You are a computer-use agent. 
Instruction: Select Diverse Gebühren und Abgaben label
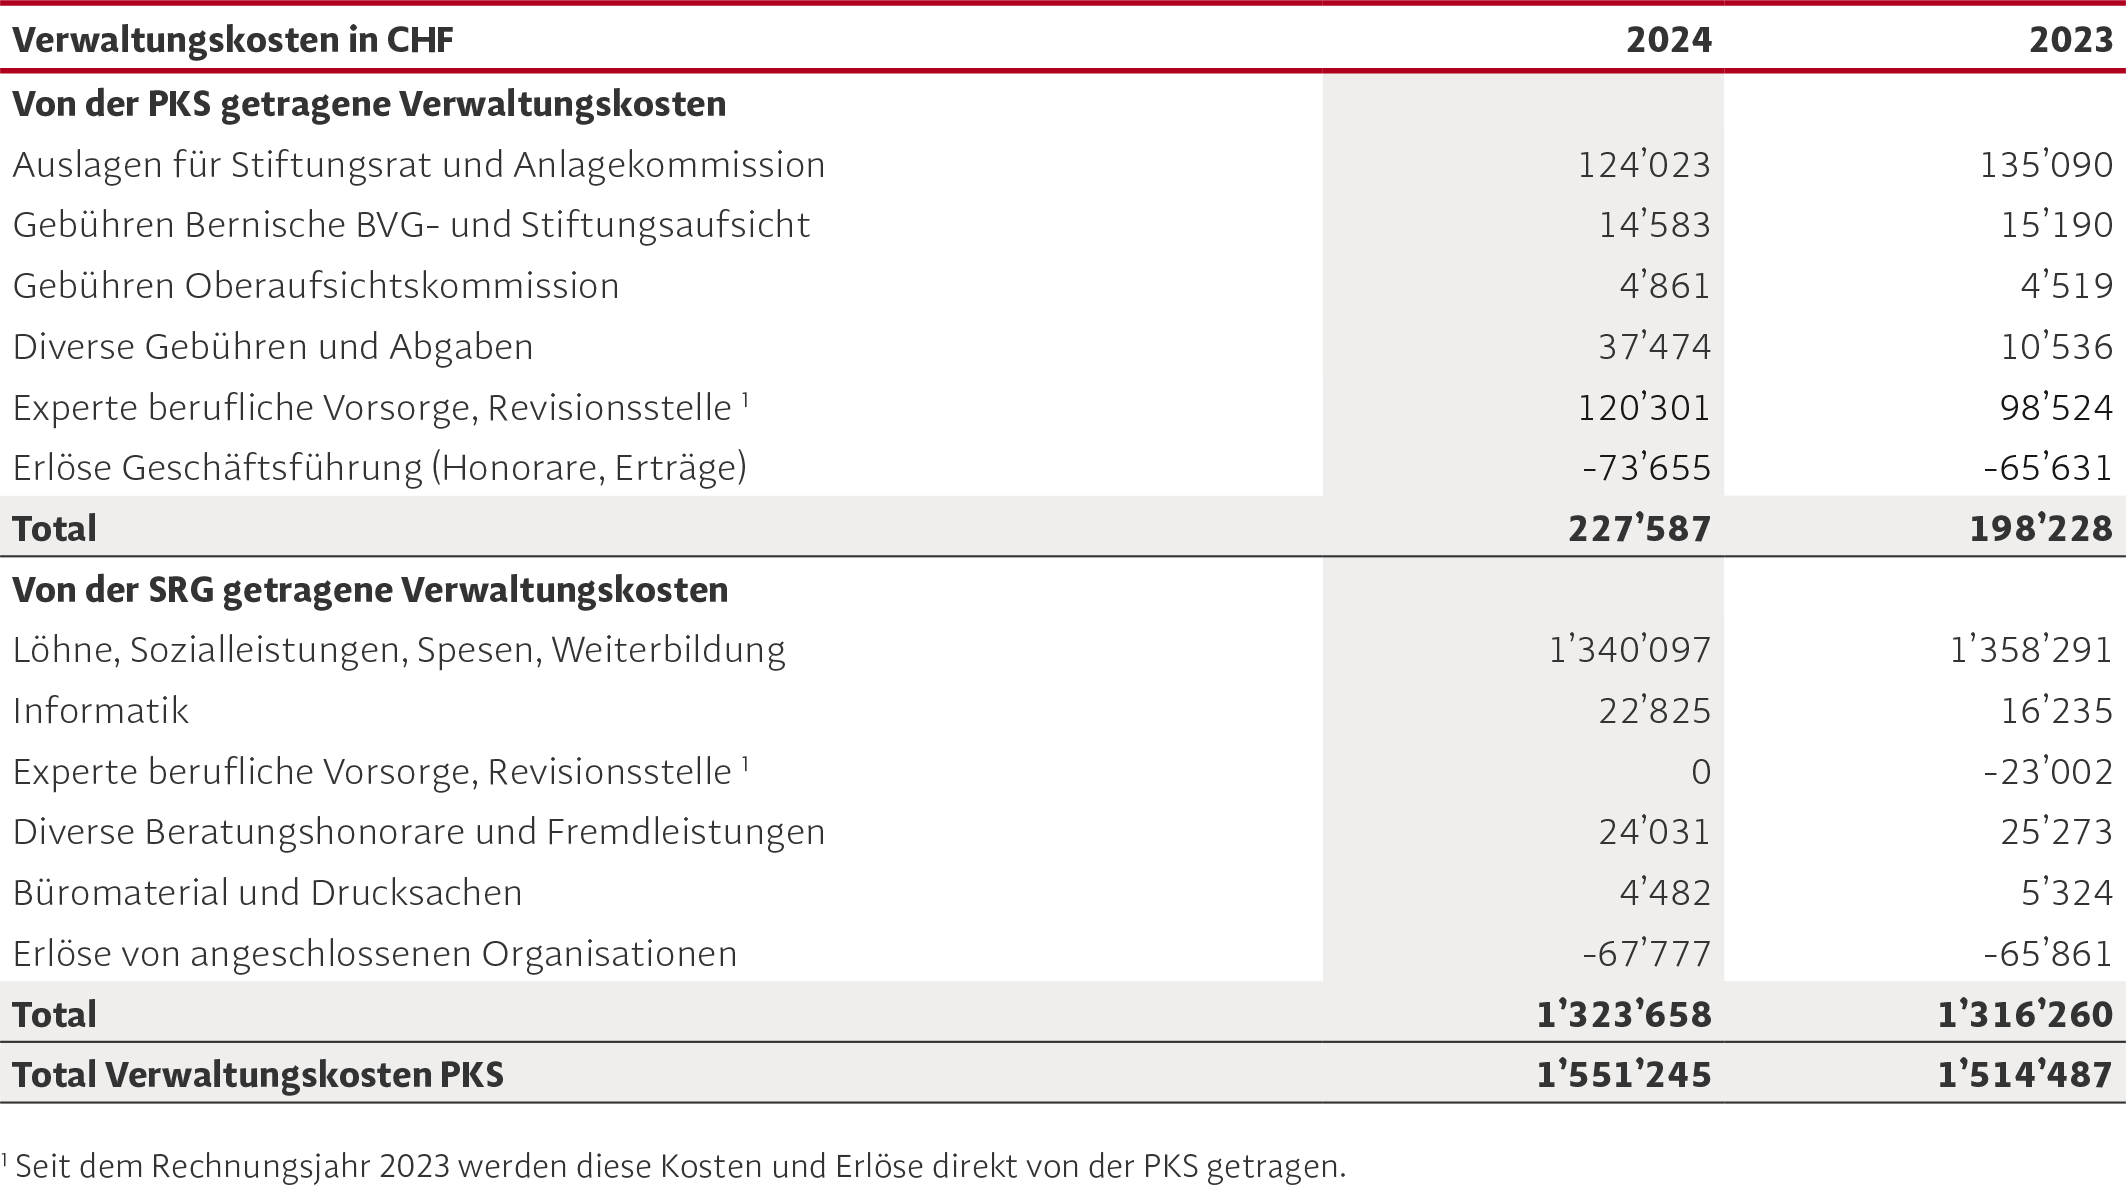pyautogui.click(x=273, y=347)
